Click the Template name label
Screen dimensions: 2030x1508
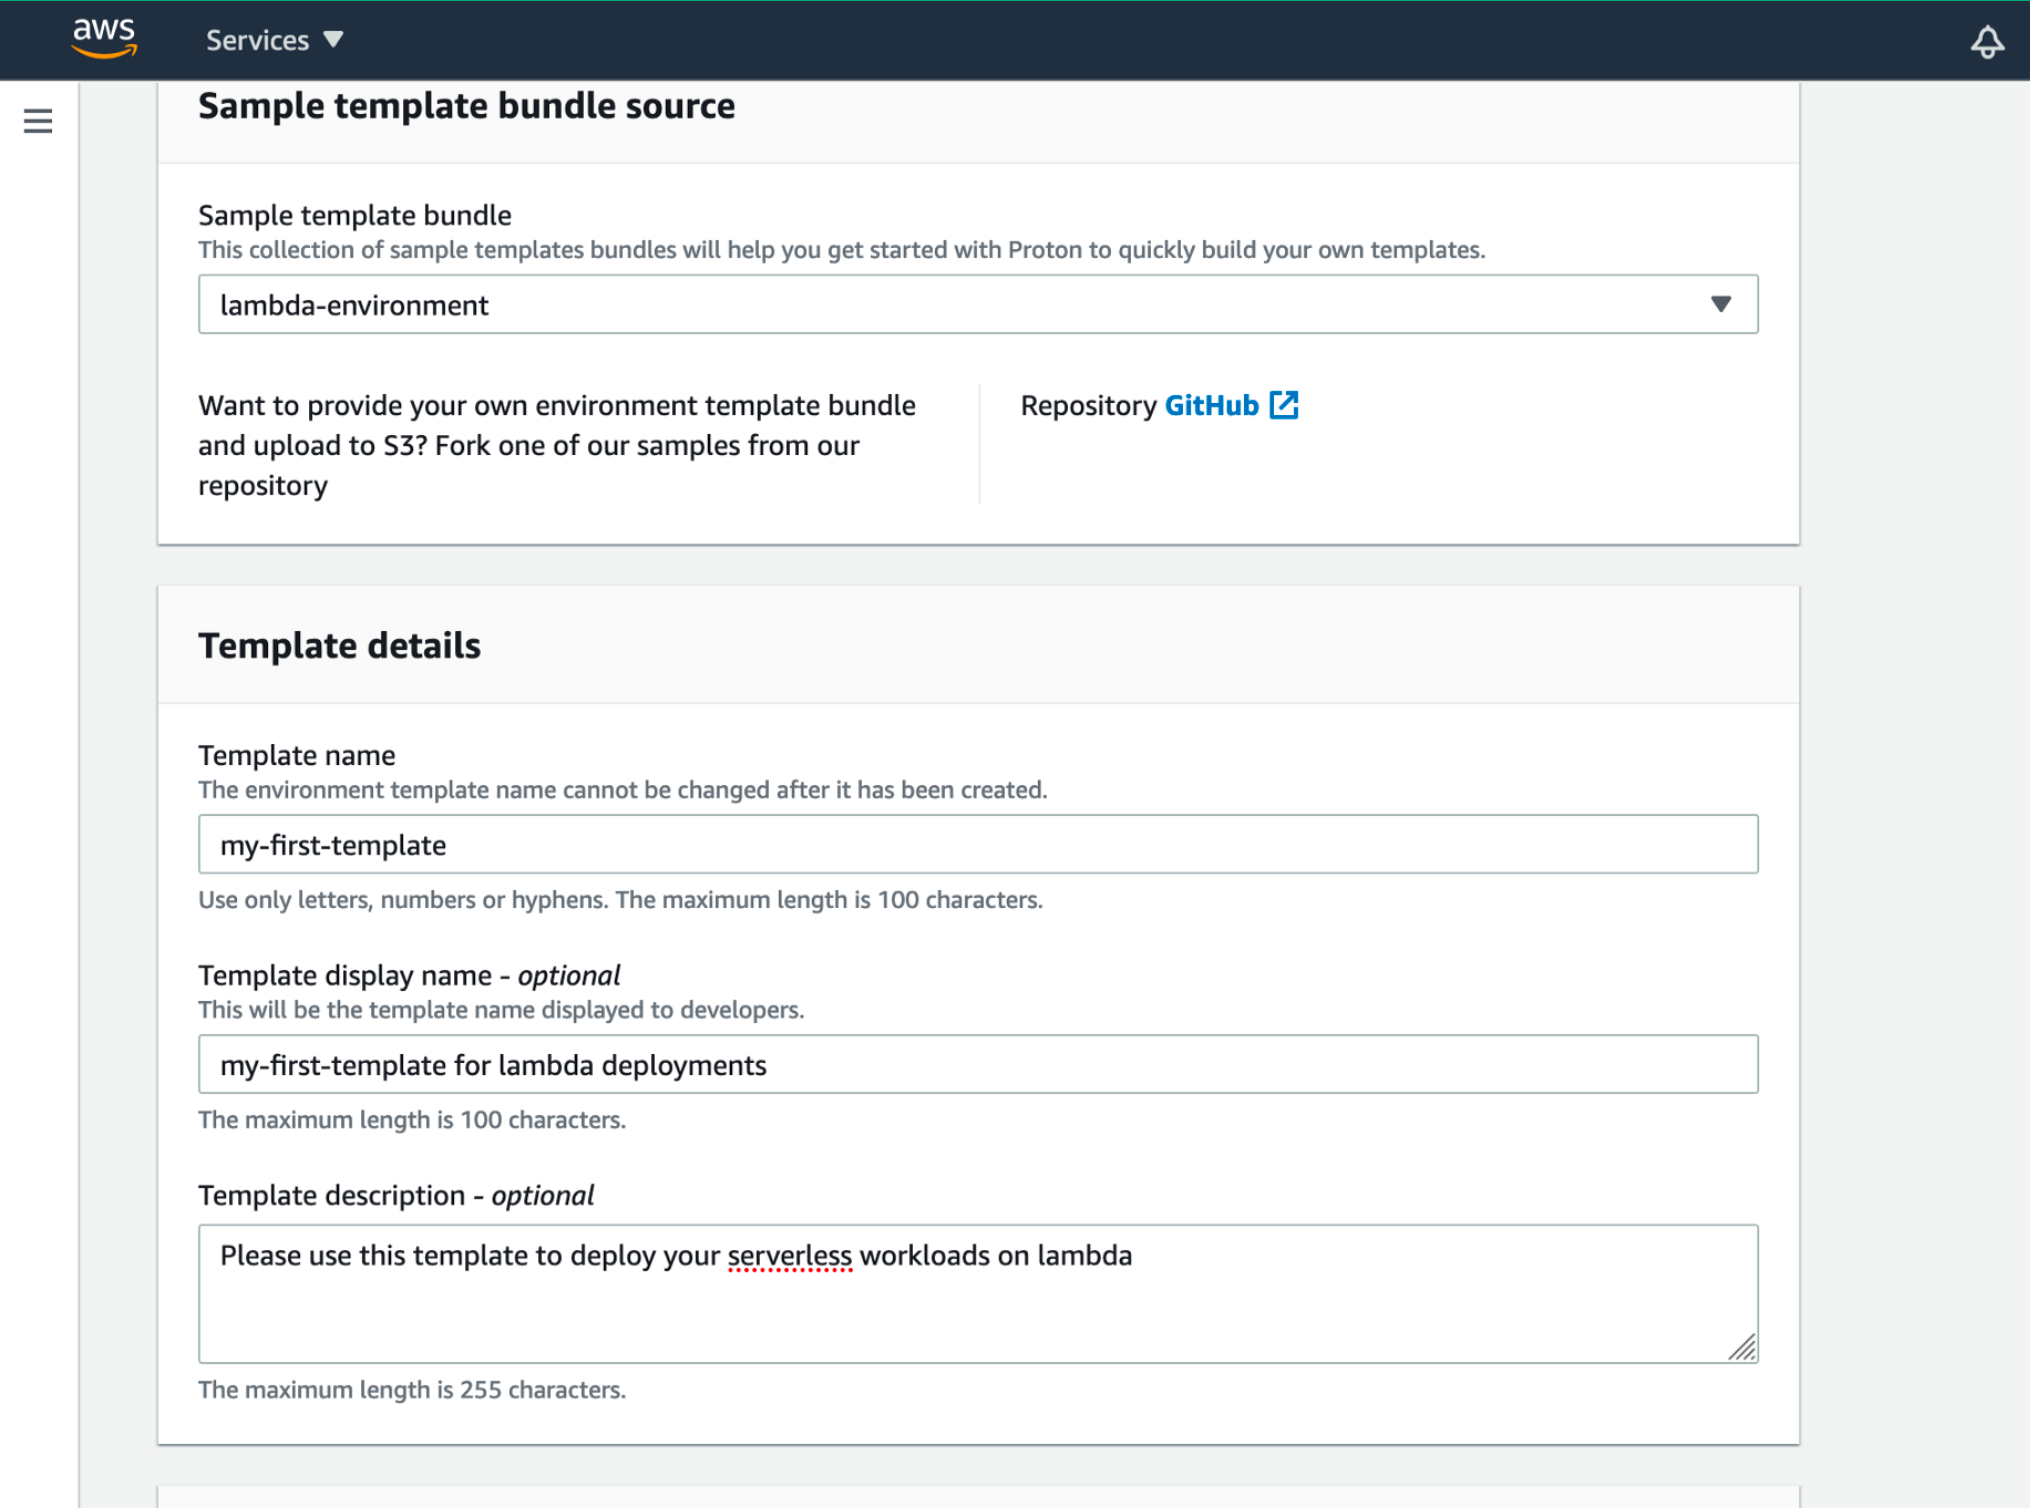(296, 755)
